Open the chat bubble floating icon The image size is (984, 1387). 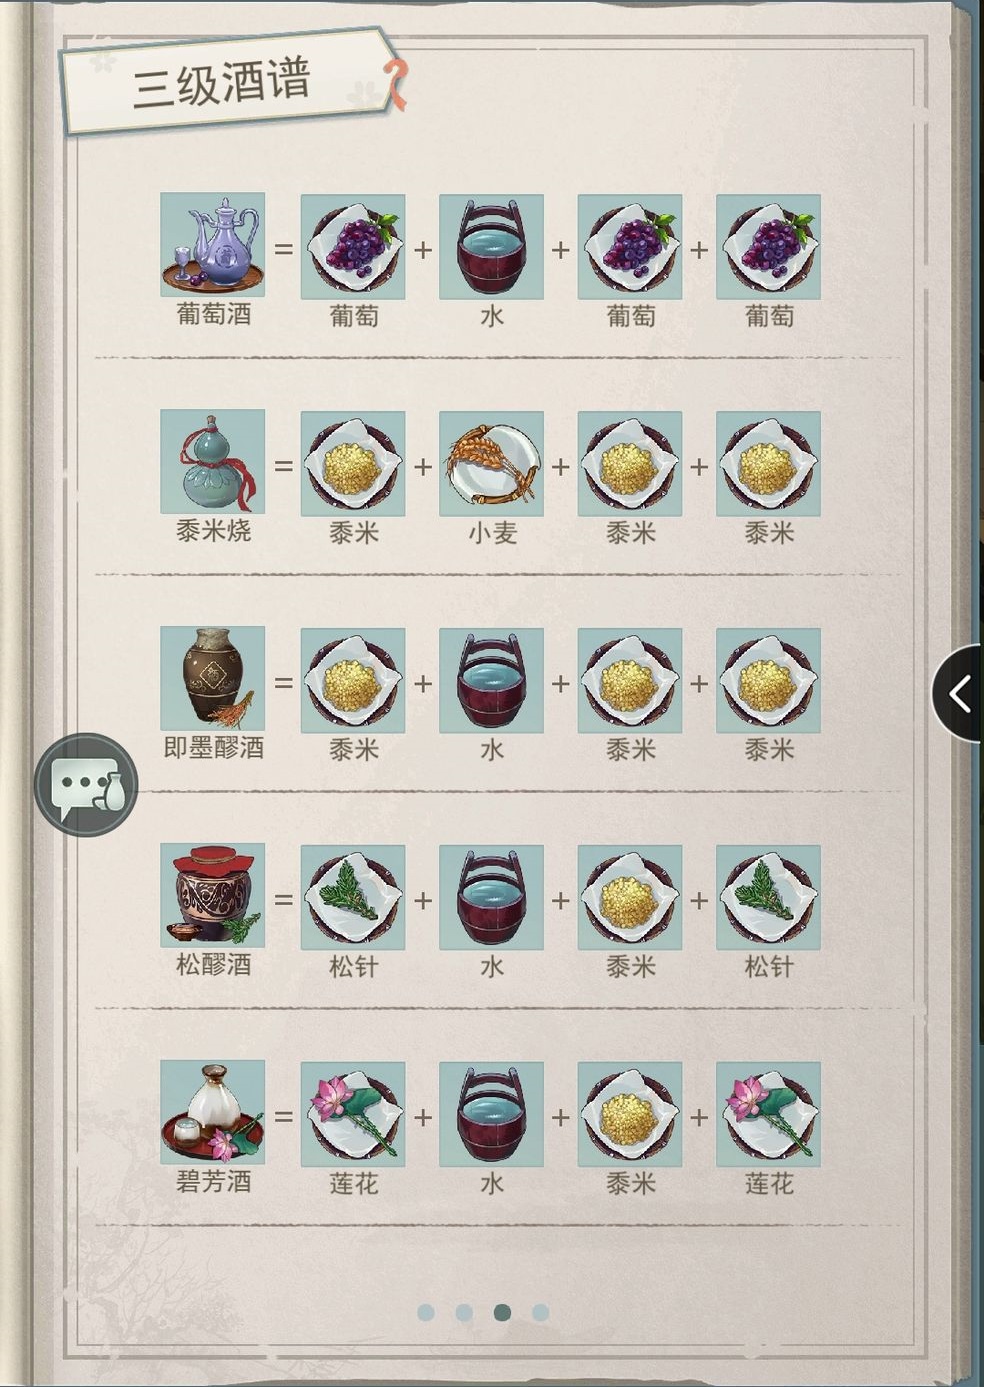tap(86, 785)
